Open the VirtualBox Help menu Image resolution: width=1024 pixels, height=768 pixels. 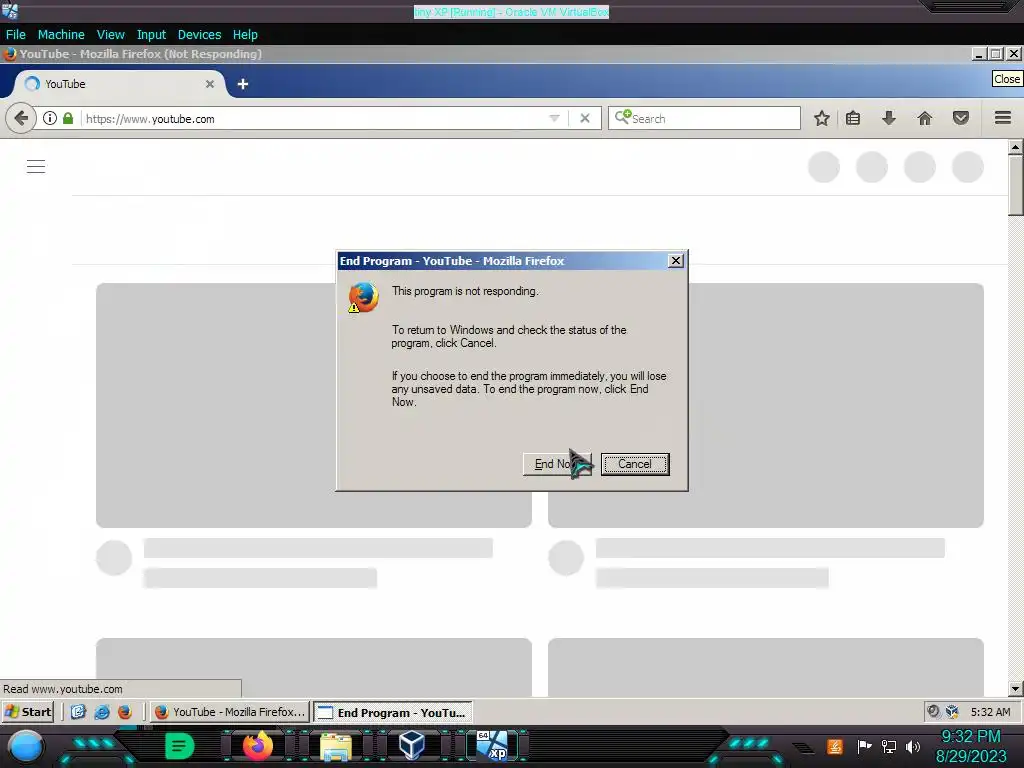pos(245,35)
